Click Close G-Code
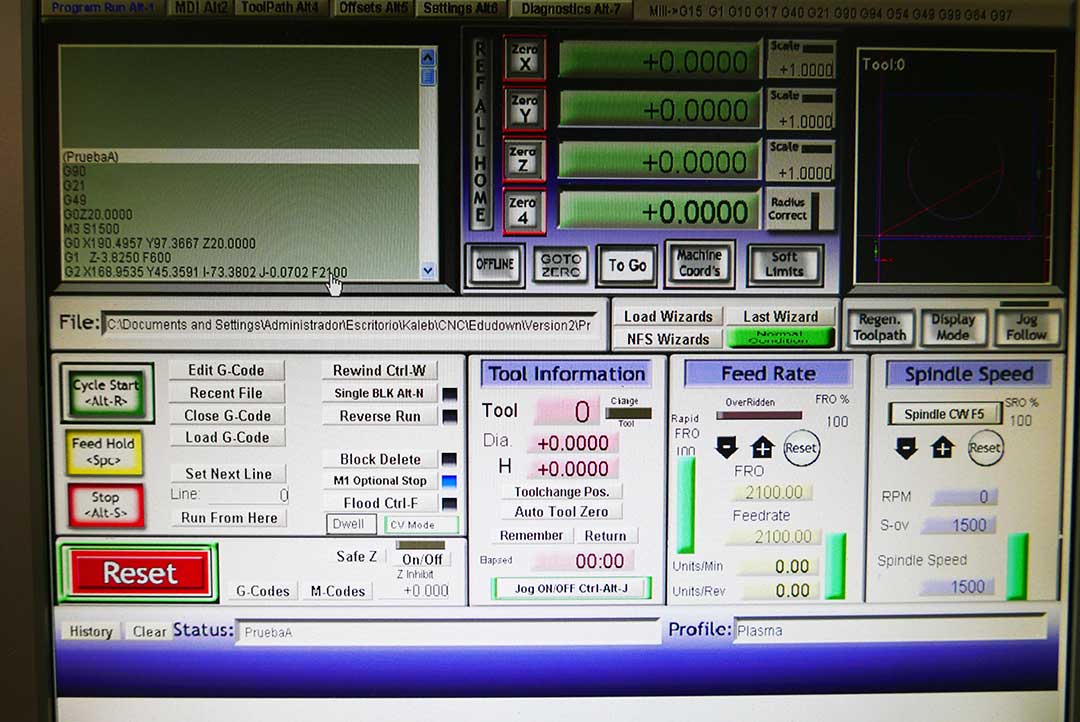Viewport: 1080px width, 722px height. (x=227, y=415)
